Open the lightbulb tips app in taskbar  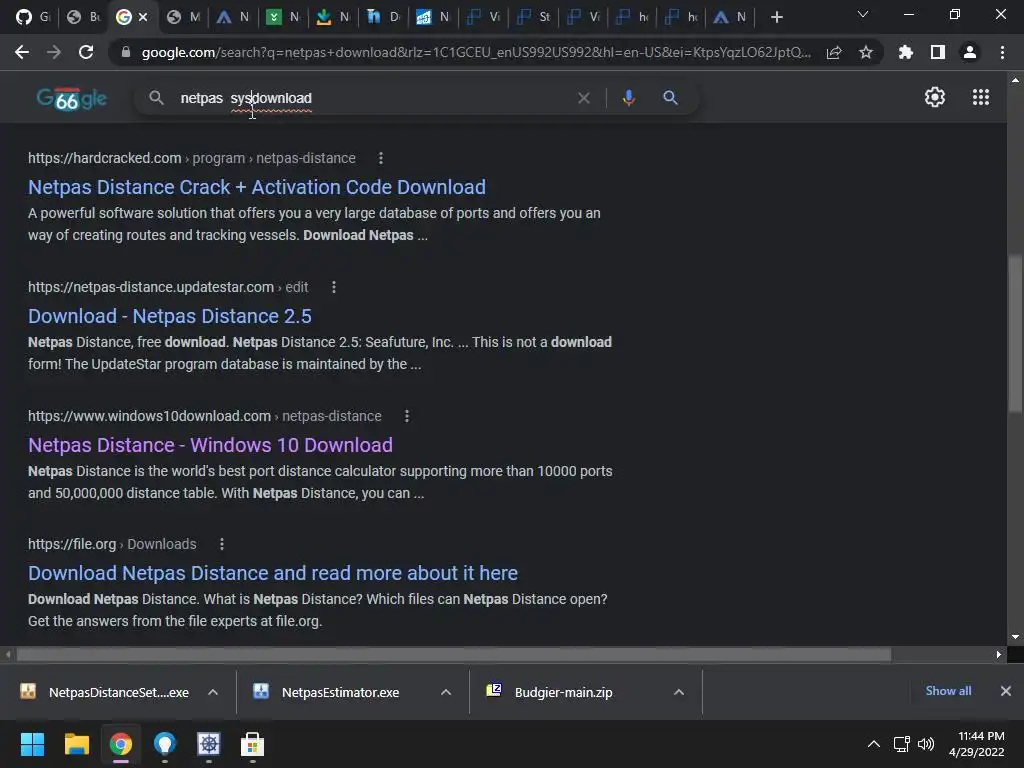[x=165, y=744]
